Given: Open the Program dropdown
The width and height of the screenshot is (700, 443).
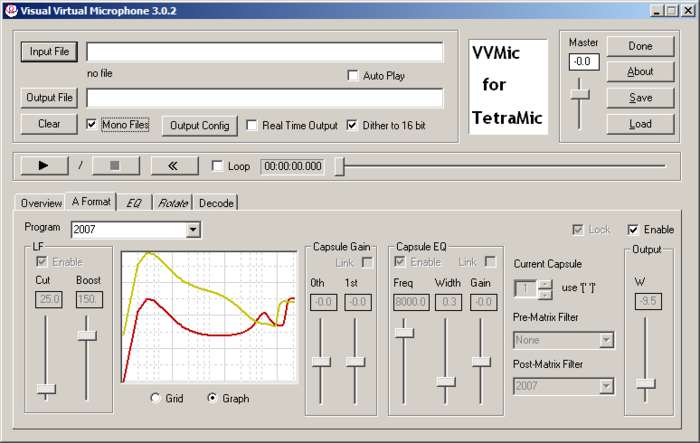Looking at the screenshot, I should (x=193, y=230).
